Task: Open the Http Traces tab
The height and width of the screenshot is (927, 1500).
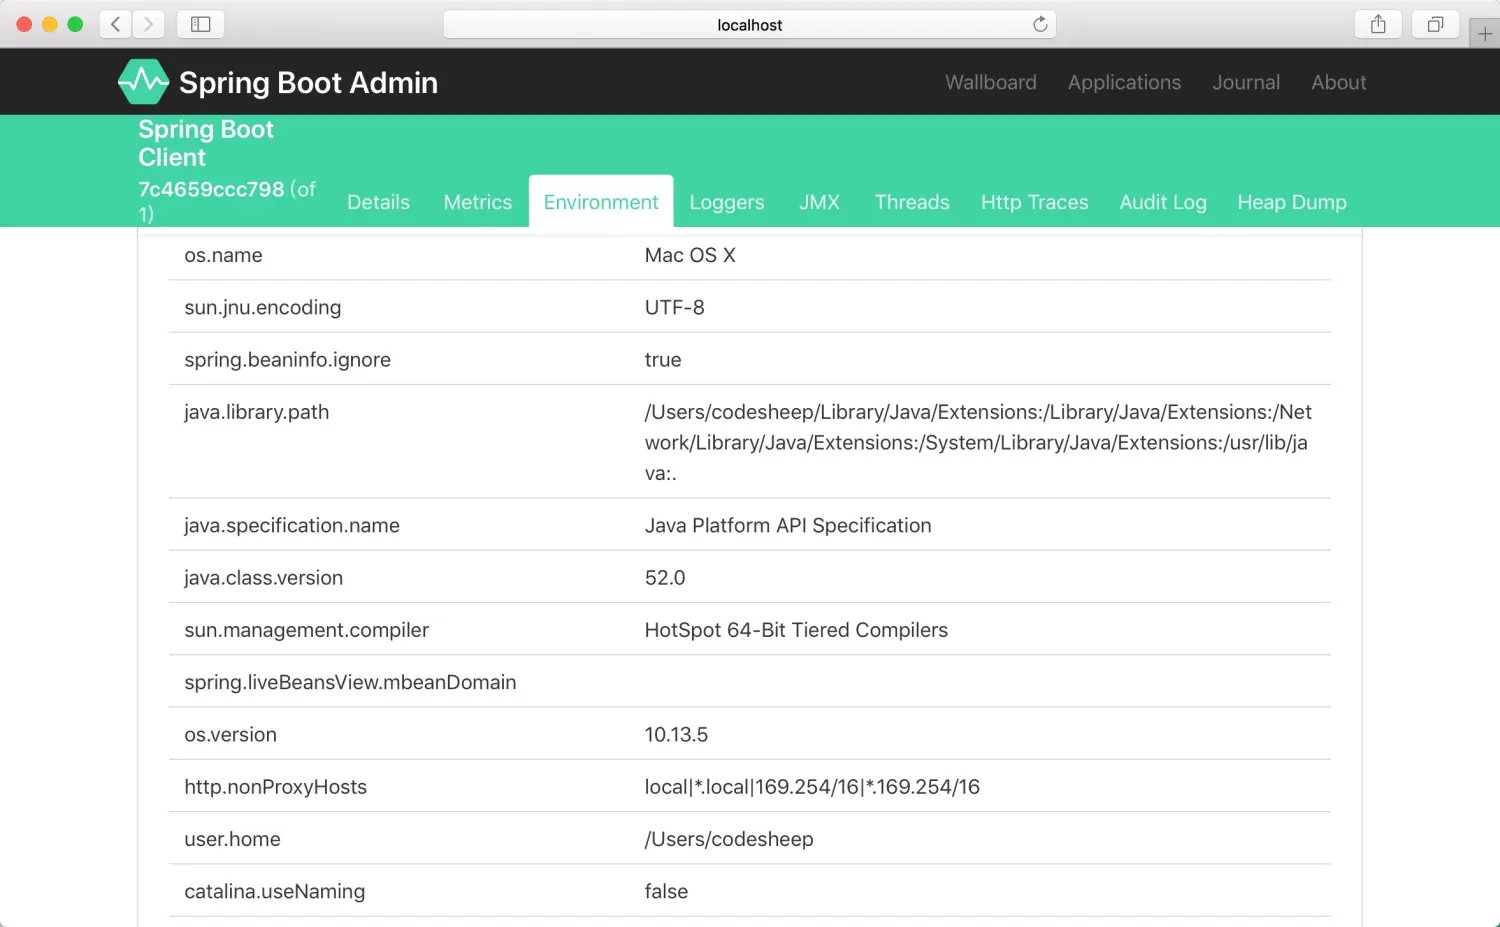Action: pos(1034,202)
